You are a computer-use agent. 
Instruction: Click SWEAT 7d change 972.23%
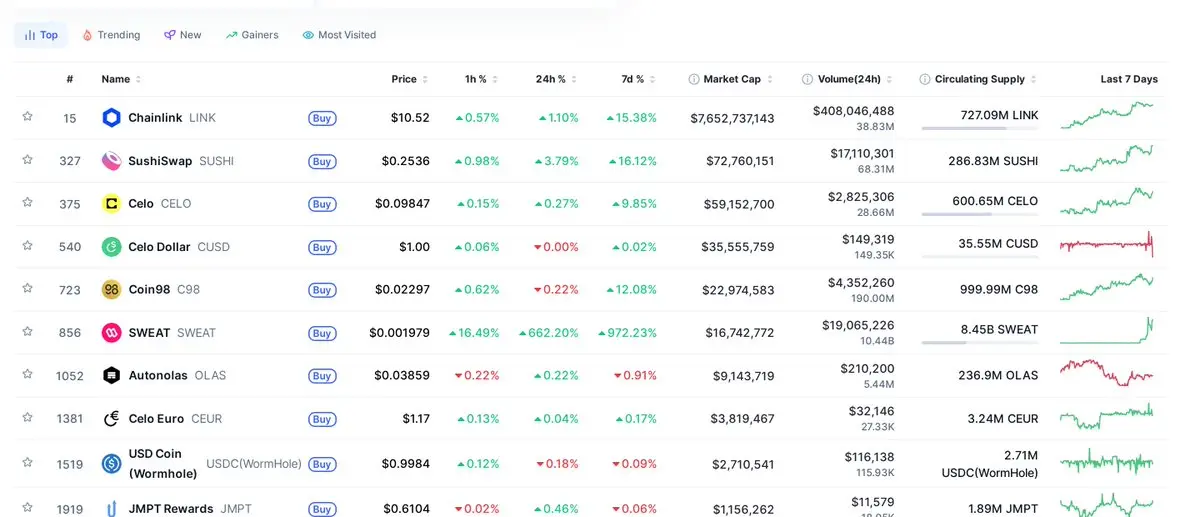627,333
